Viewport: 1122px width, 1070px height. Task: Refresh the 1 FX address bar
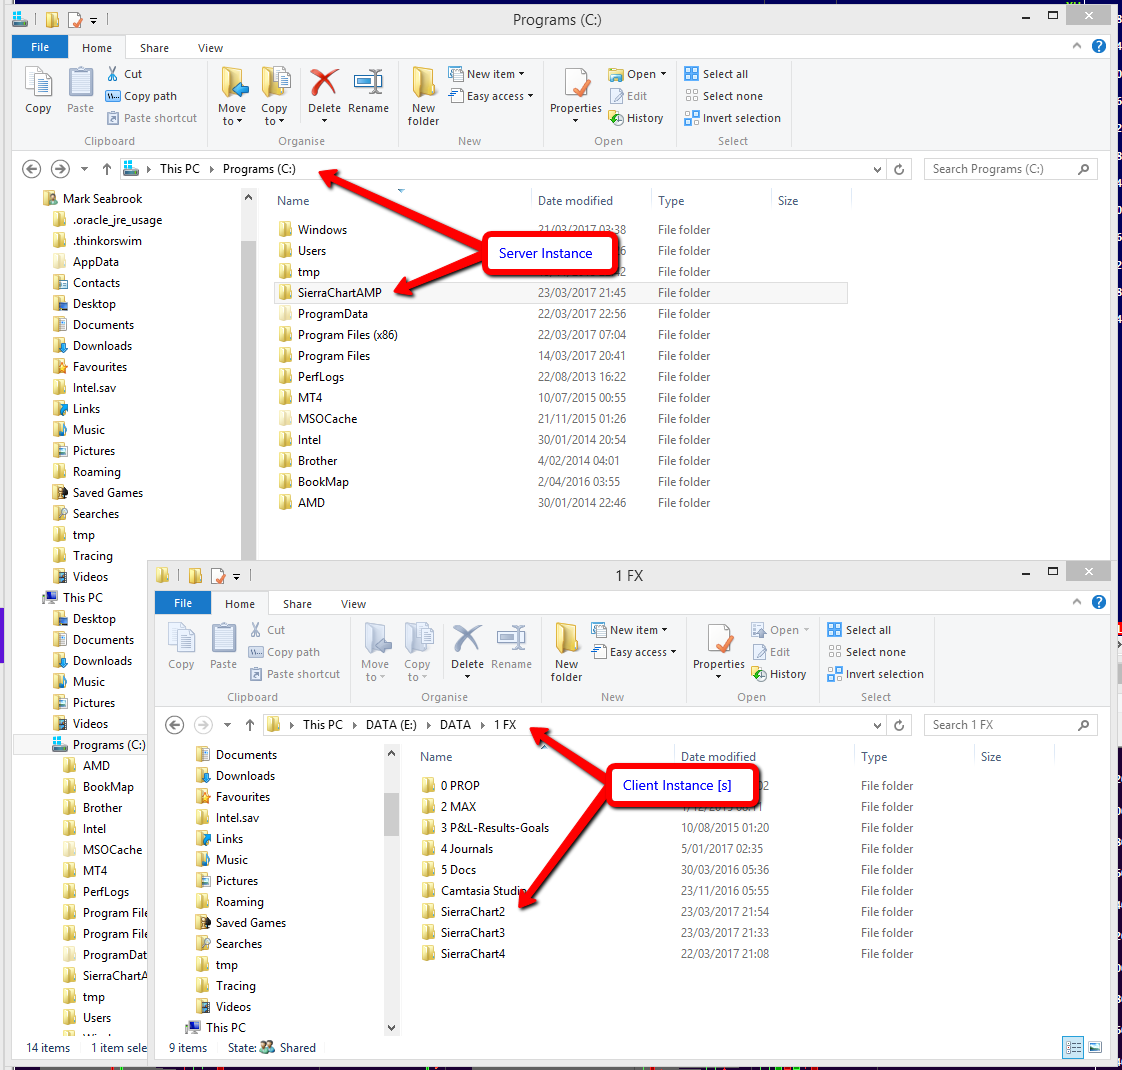899,726
